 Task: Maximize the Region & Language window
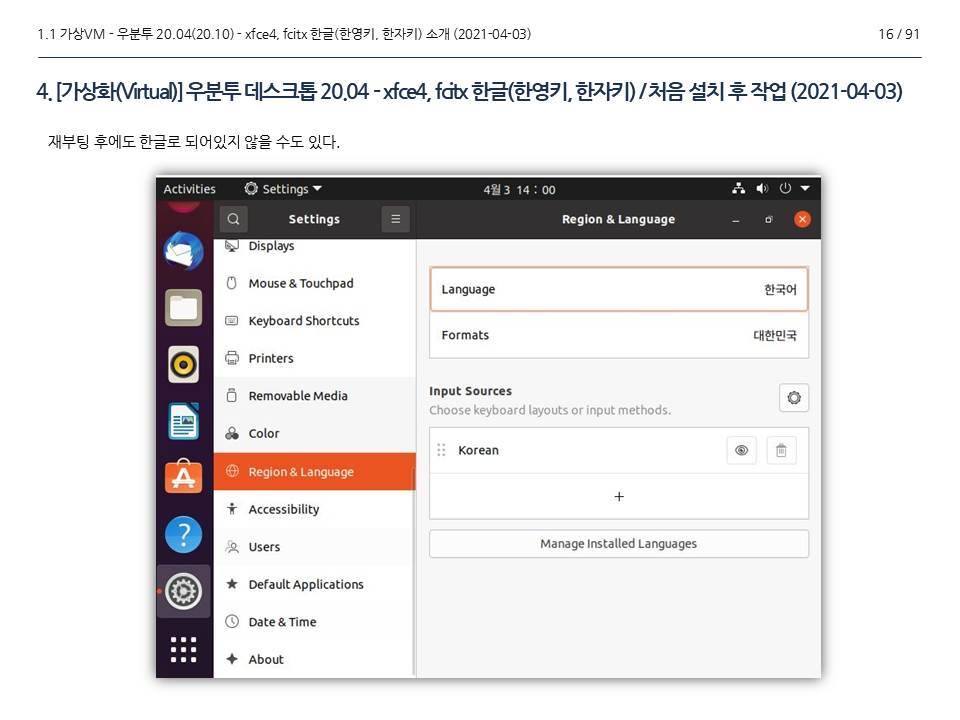coord(769,220)
